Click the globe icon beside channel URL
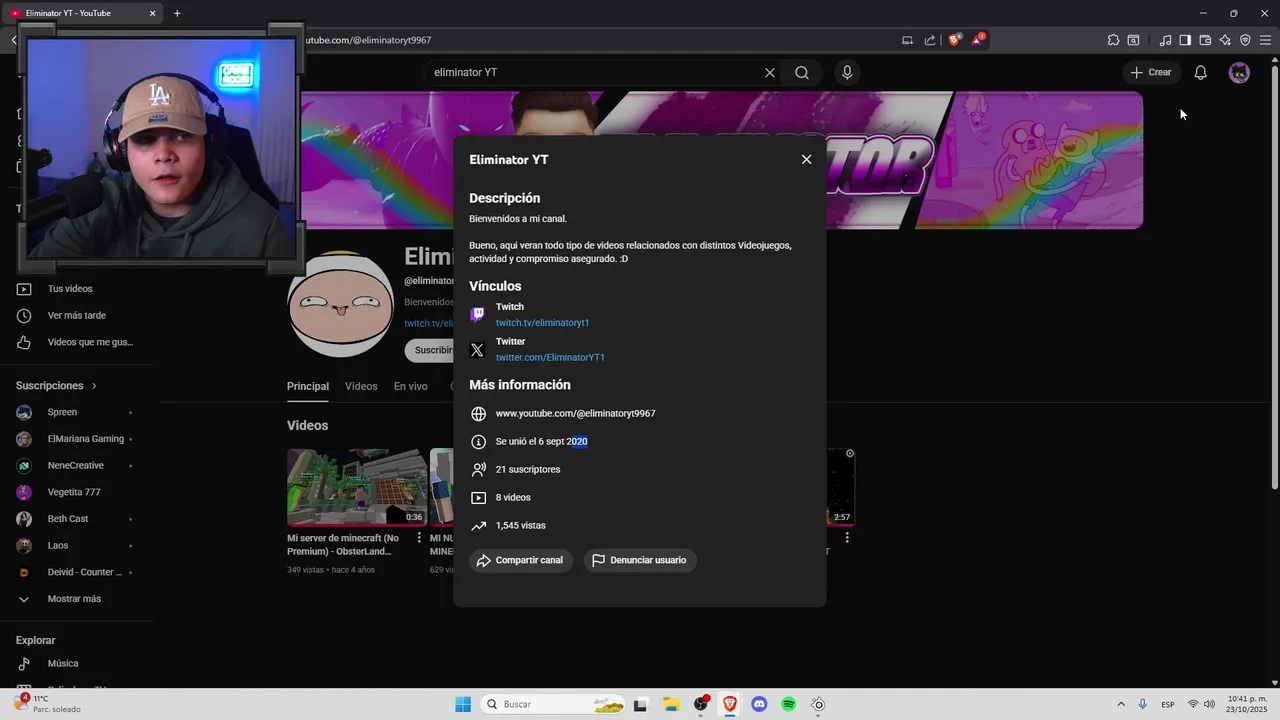 [478, 414]
